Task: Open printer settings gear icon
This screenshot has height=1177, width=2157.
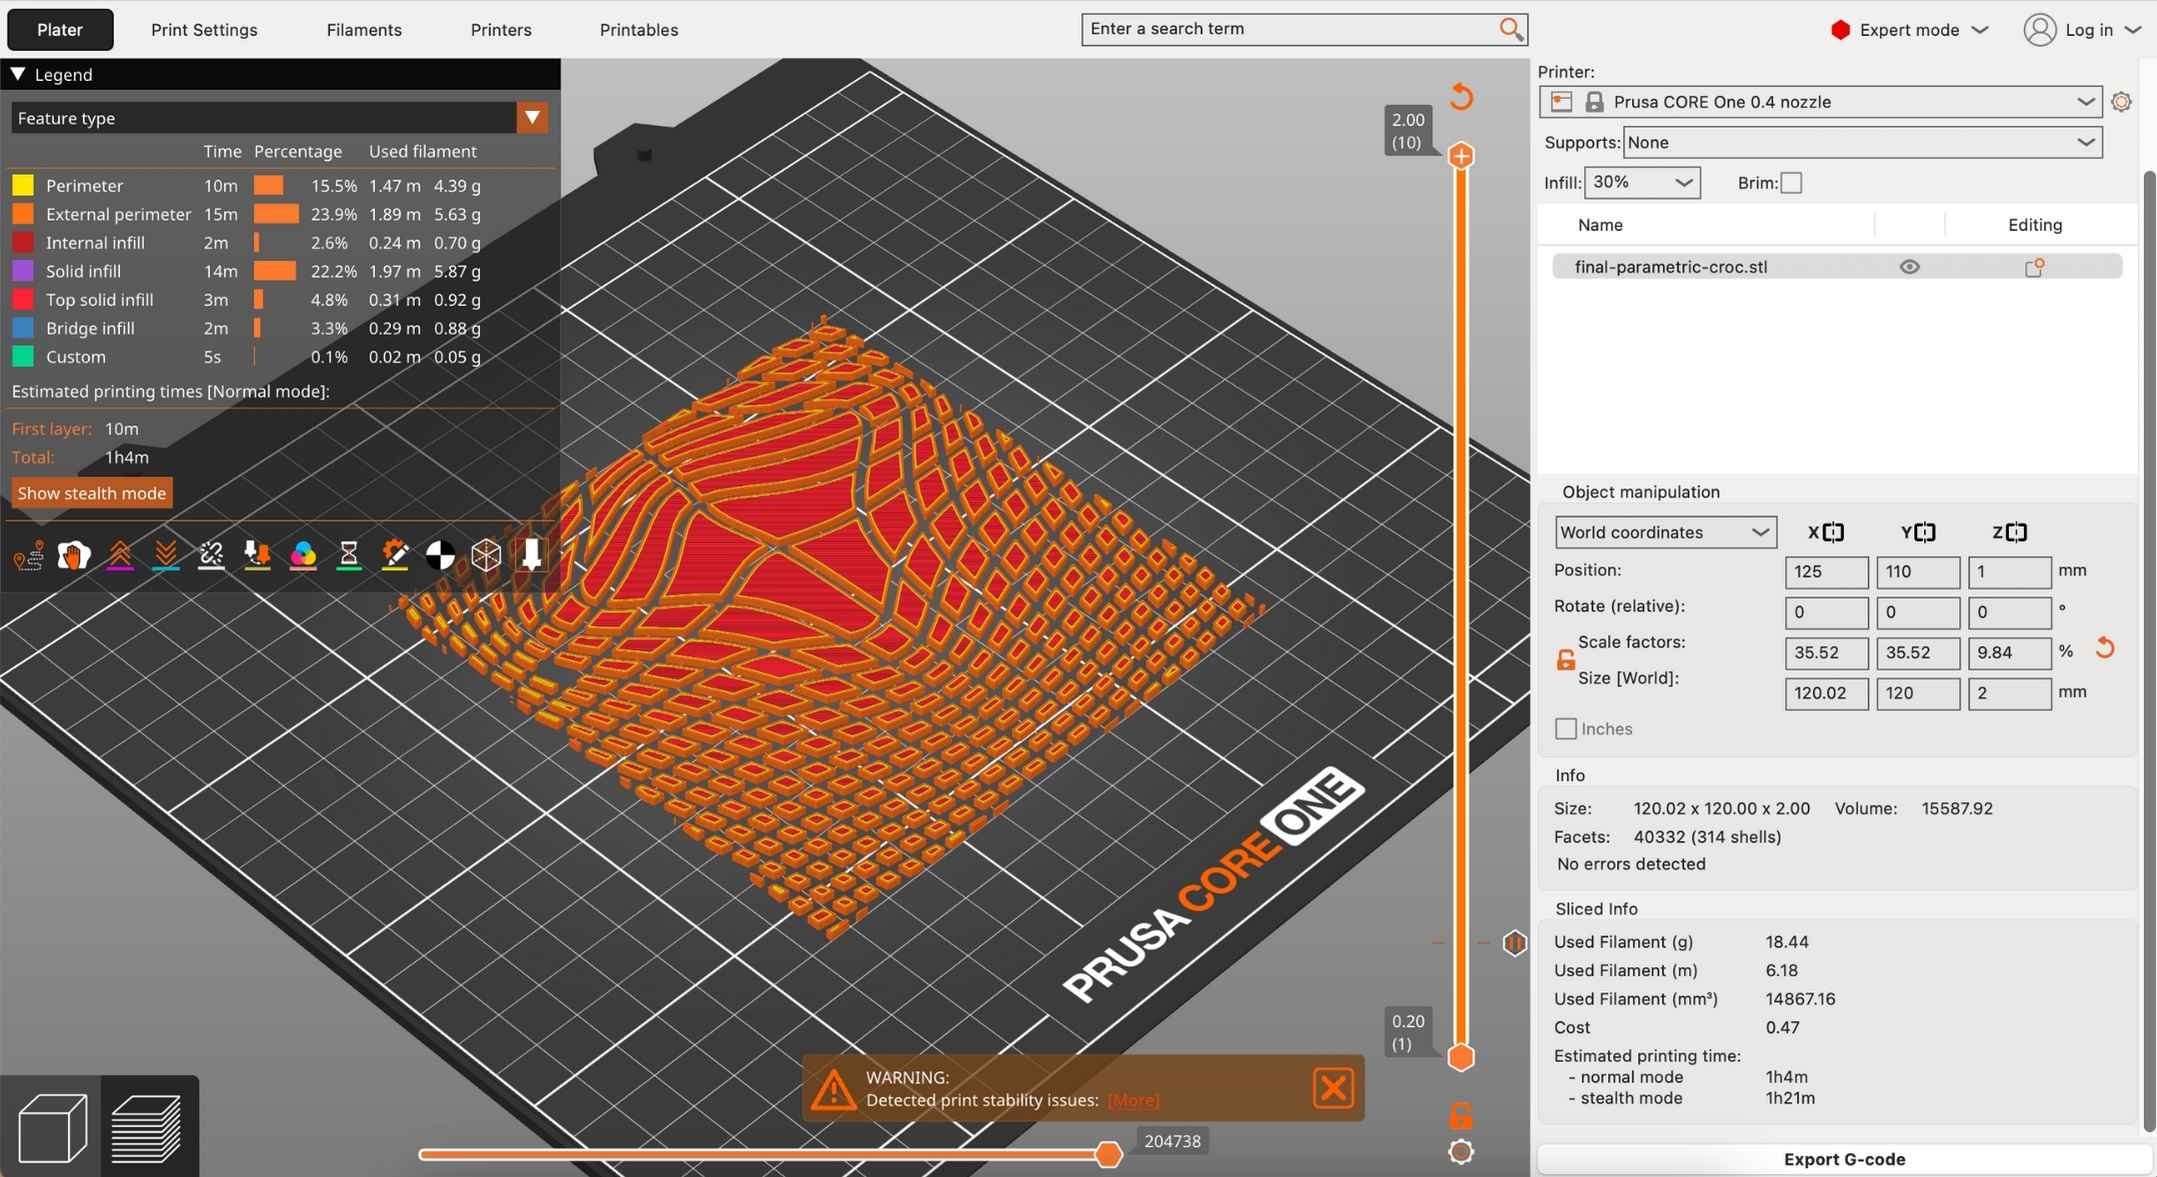Action: [2120, 102]
